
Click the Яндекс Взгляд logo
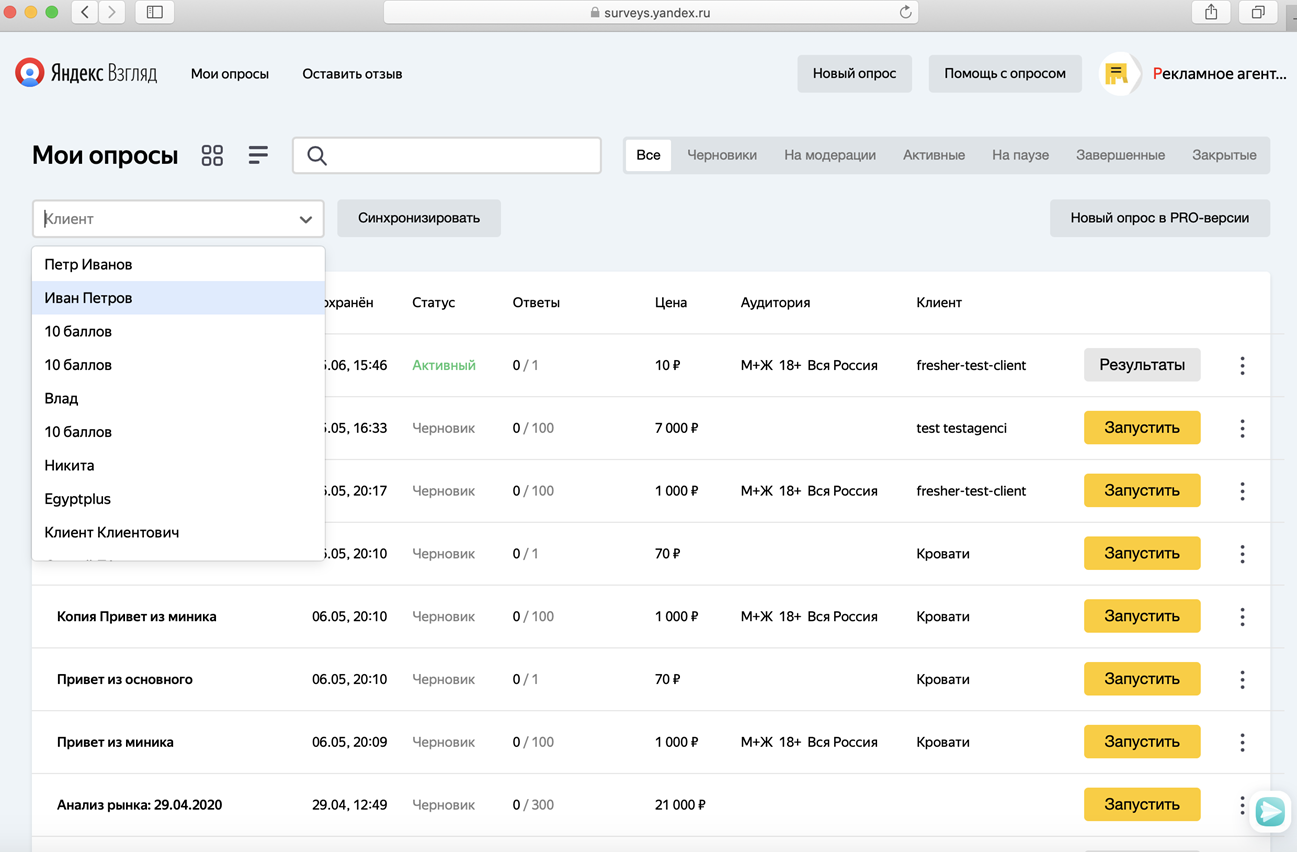pyautogui.click(x=86, y=73)
